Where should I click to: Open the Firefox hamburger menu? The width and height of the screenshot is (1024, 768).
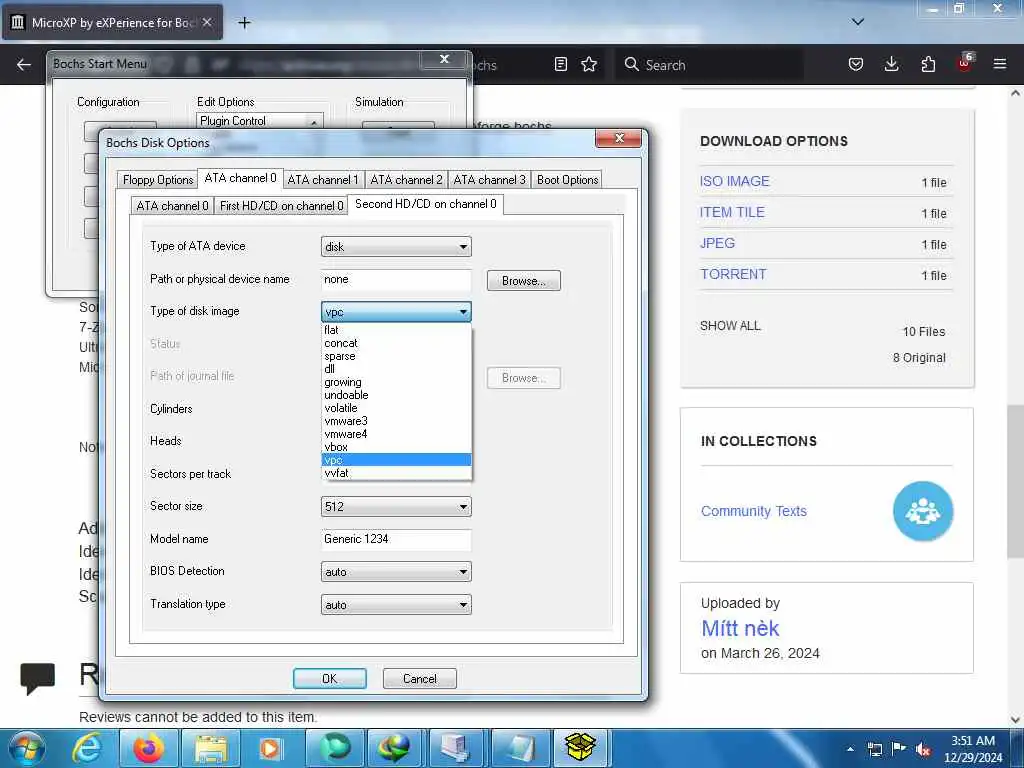click(x=1000, y=64)
